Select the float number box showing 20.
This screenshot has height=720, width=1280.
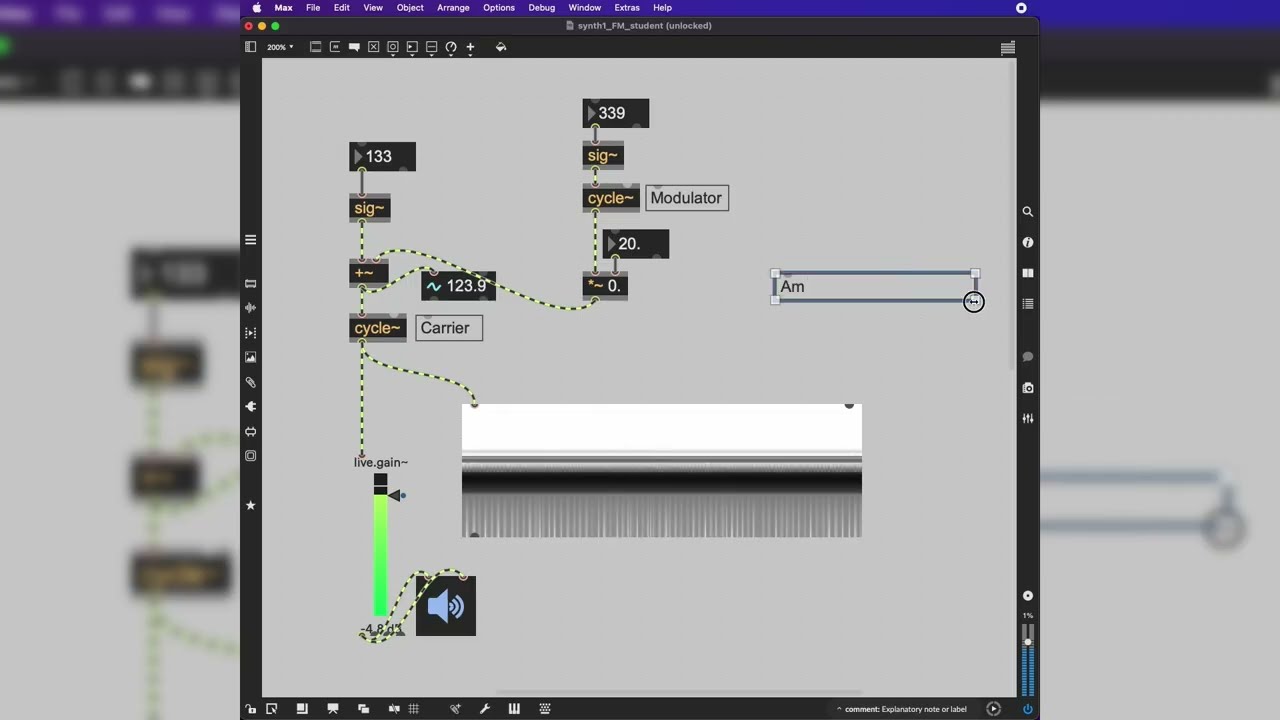tap(636, 244)
